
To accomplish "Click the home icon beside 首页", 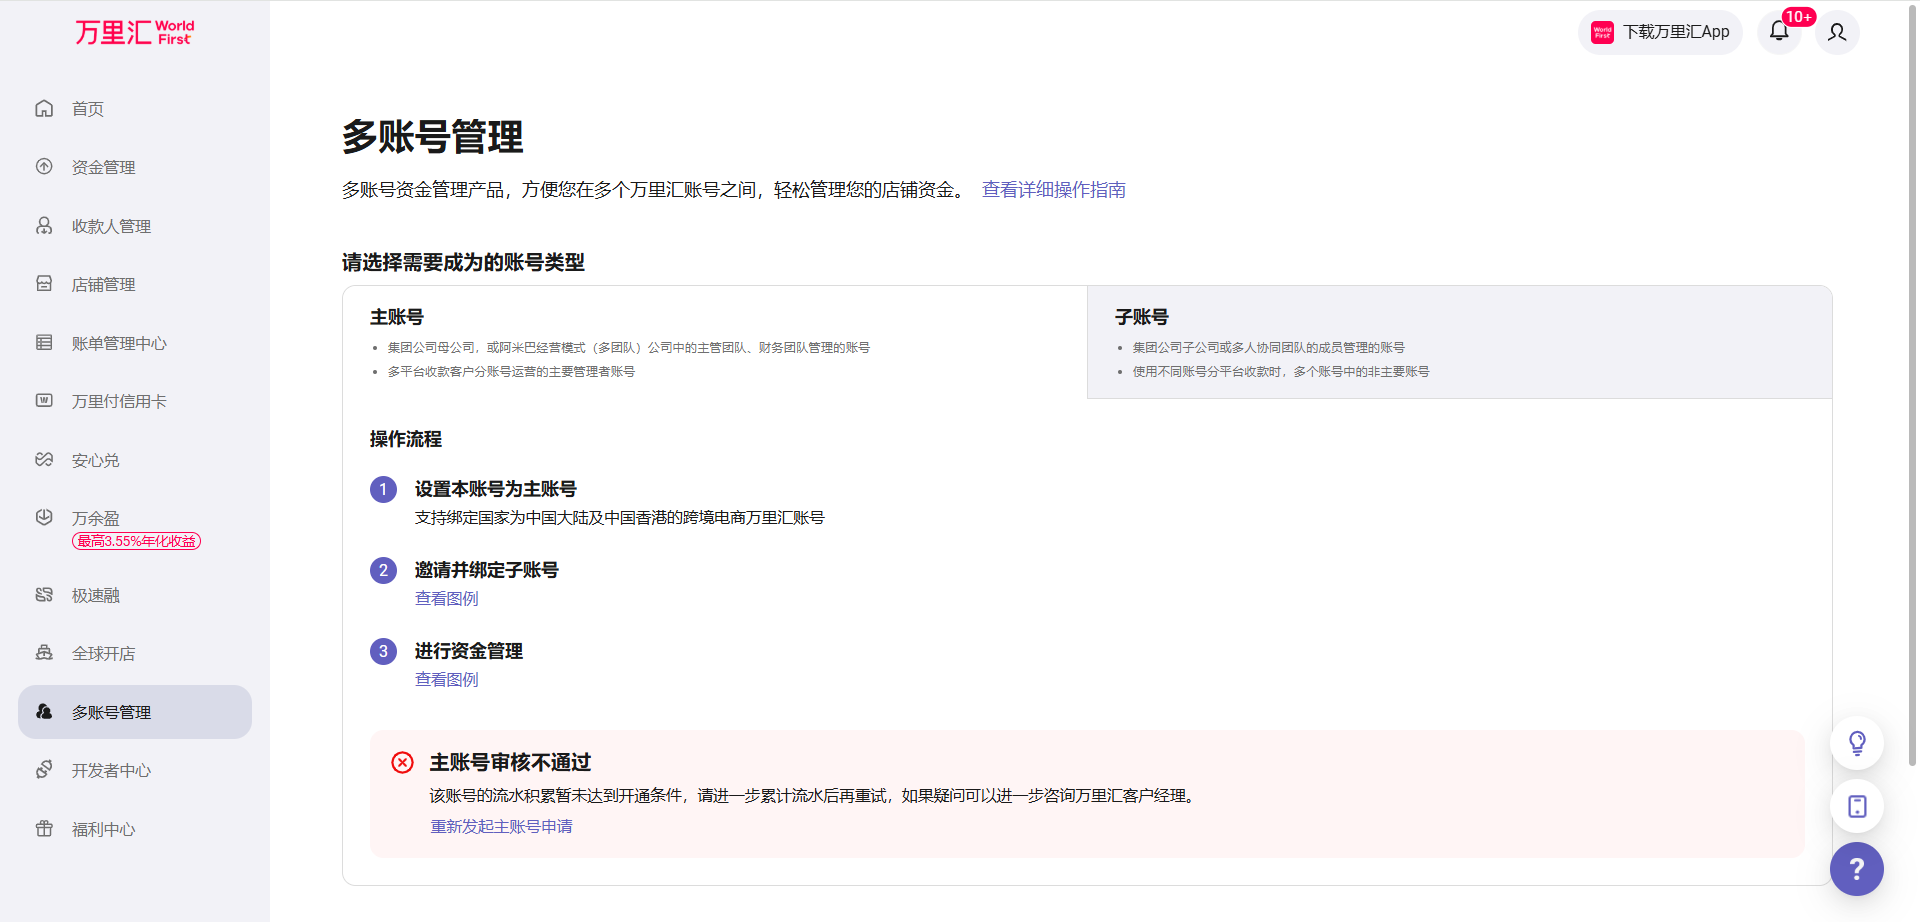I will [x=44, y=109].
